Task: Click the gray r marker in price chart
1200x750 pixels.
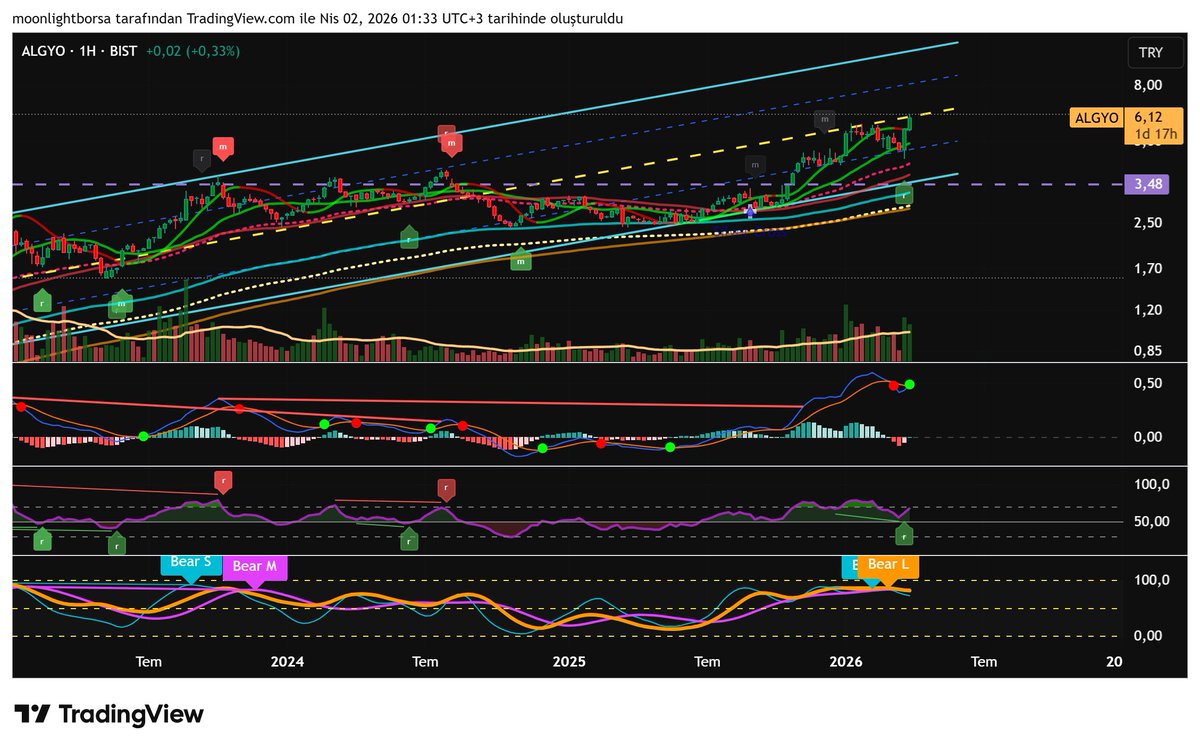Action: (201, 158)
